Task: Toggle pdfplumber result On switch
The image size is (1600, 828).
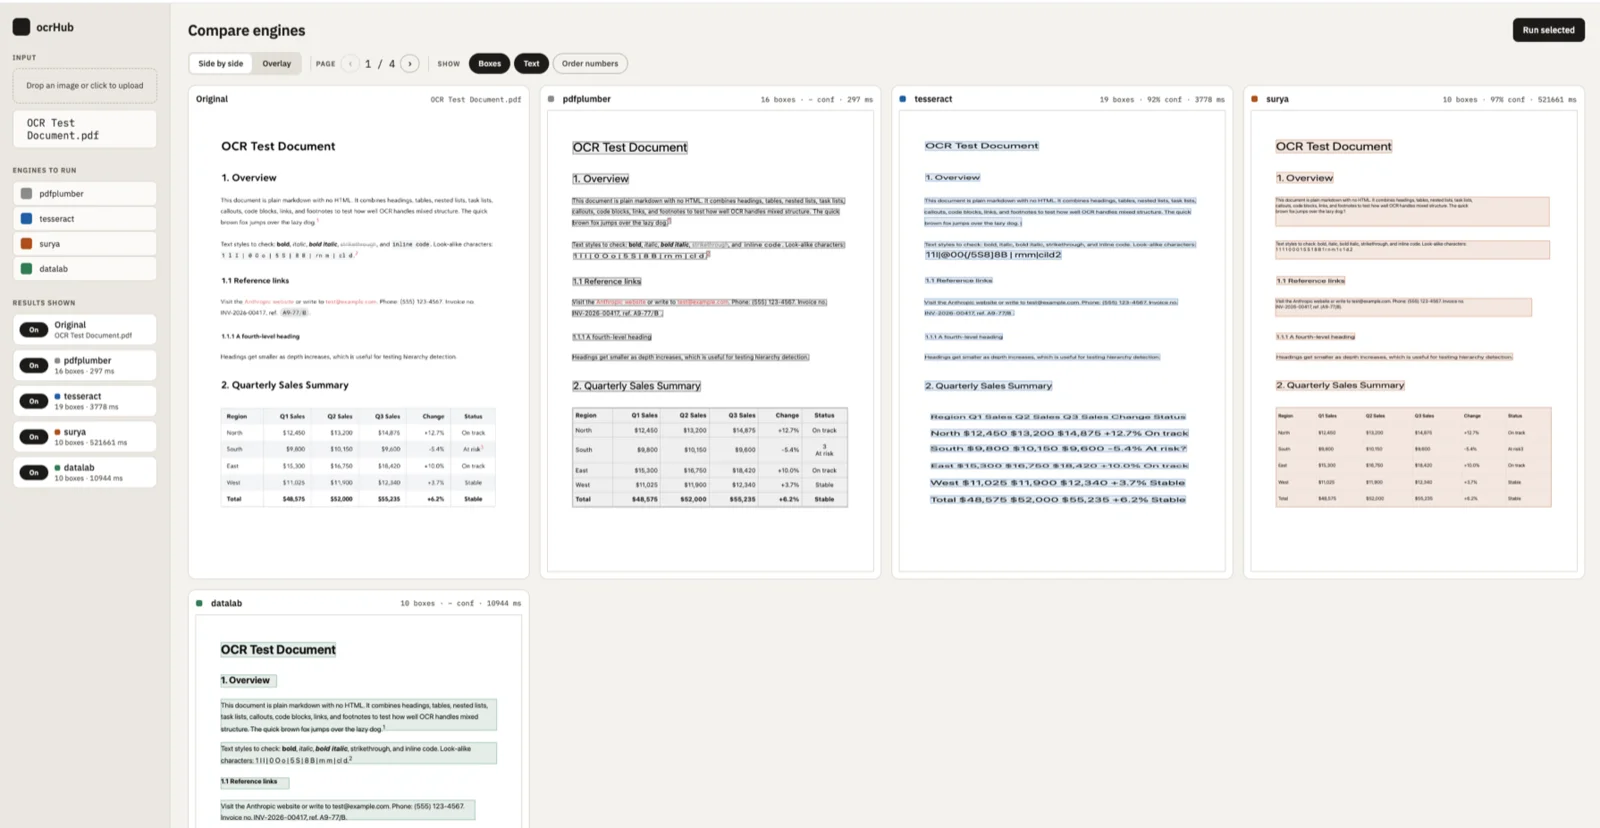Action: [x=34, y=366]
